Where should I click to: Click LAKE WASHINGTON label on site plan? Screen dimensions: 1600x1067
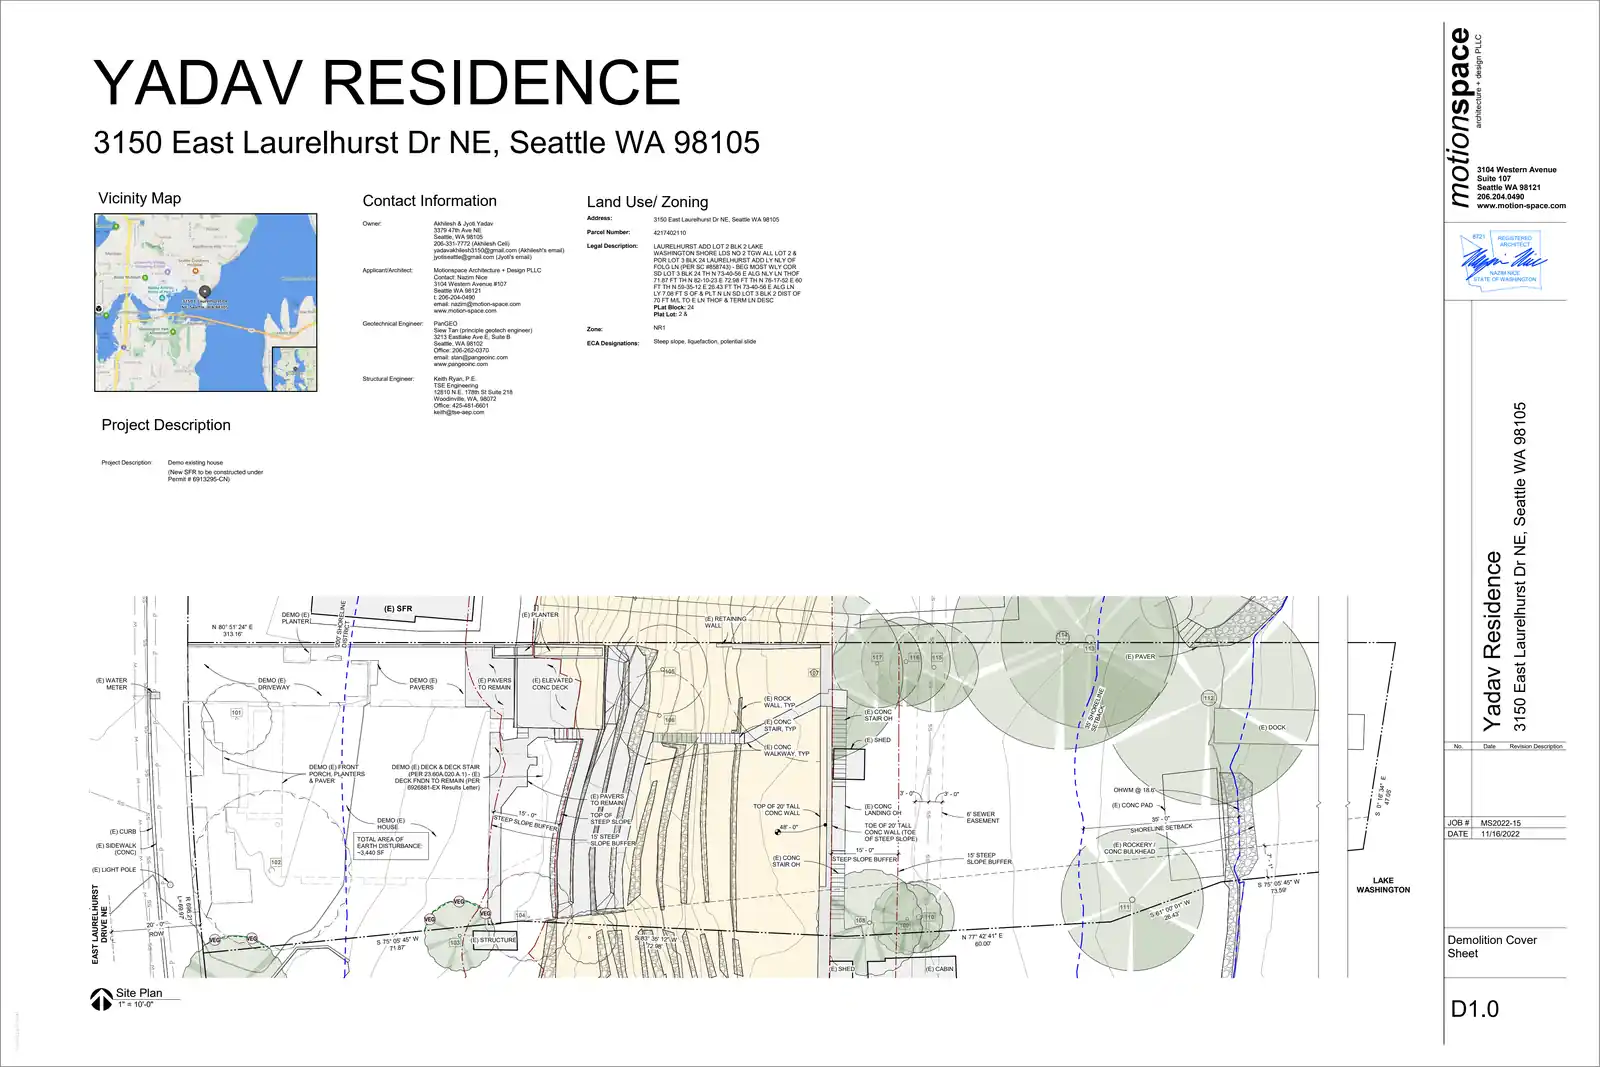(1383, 885)
